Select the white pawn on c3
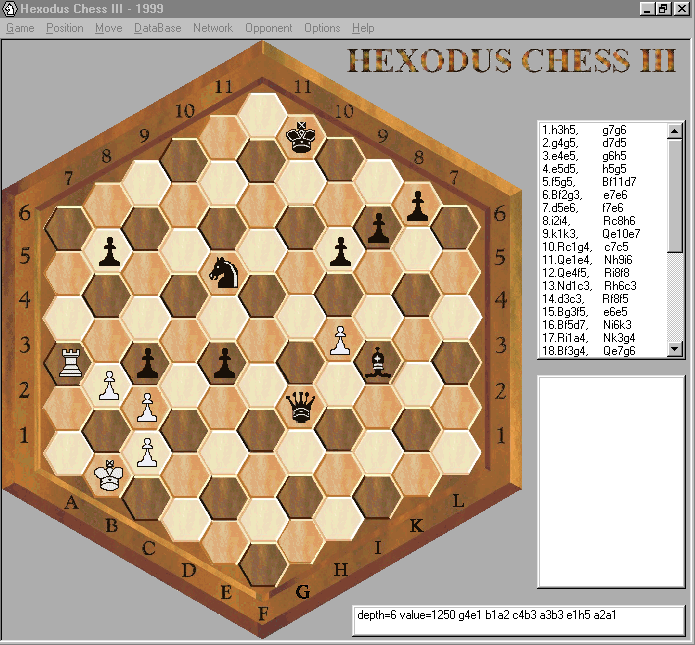This screenshot has height=645, width=695. (147, 407)
